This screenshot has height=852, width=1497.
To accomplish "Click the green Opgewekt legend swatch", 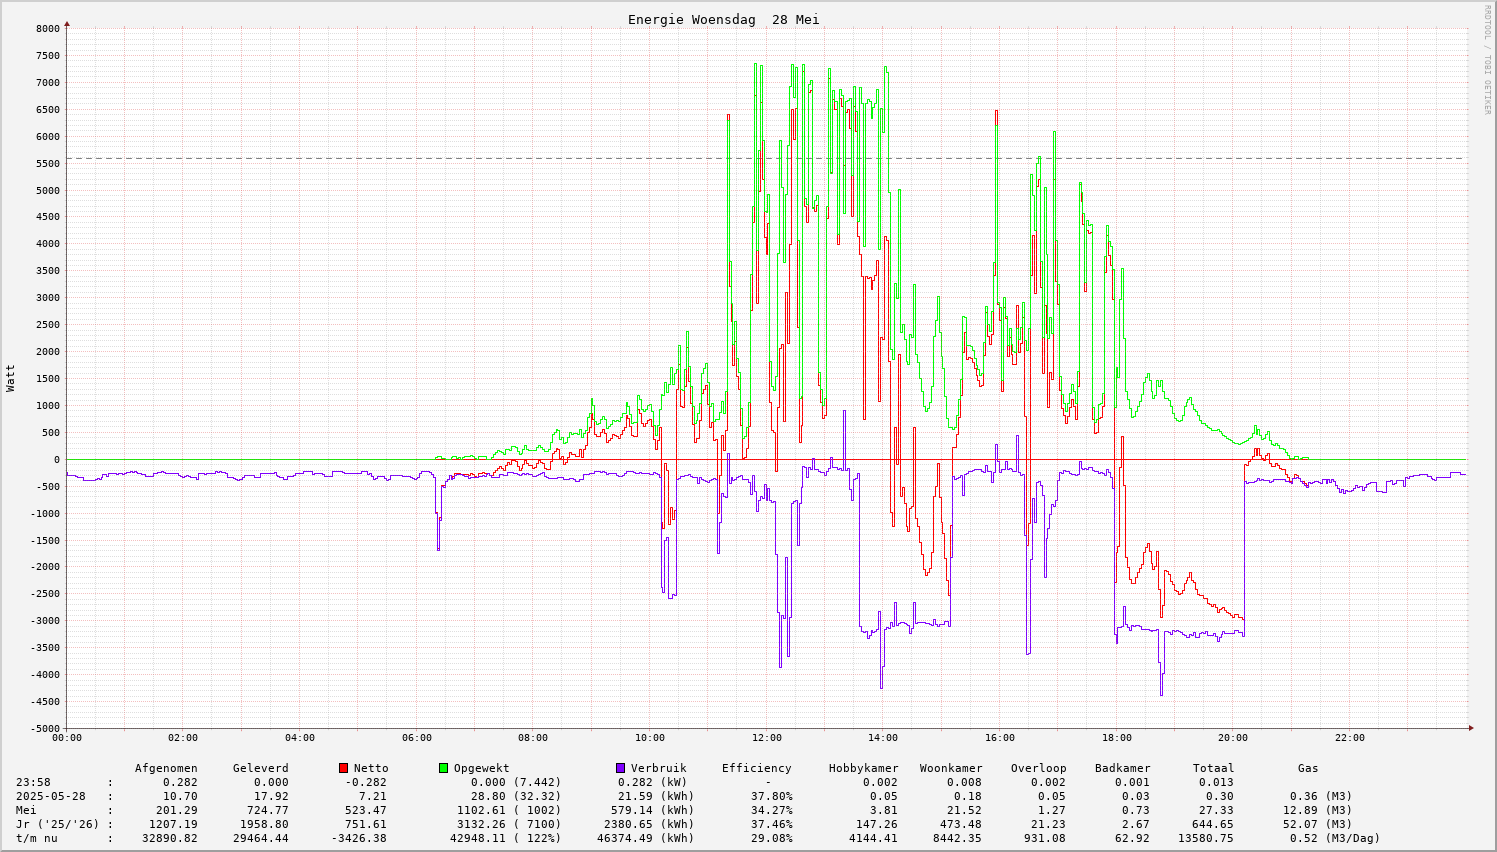I will 443,768.
